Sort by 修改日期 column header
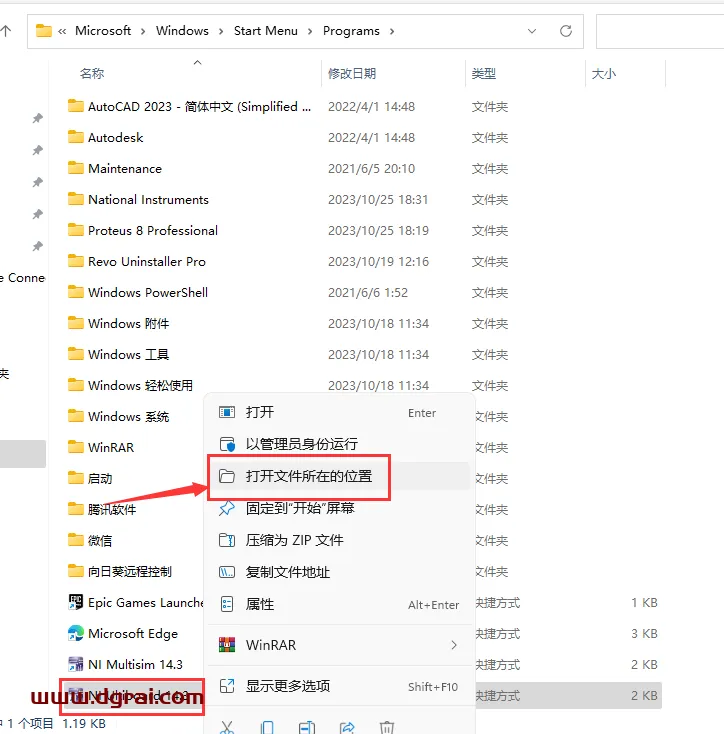This screenshot has height=734, width=724. pos(352,73)
